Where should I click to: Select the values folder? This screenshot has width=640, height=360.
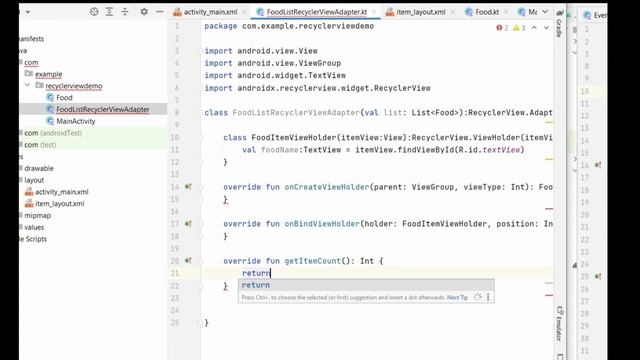(x=34, y=227)
